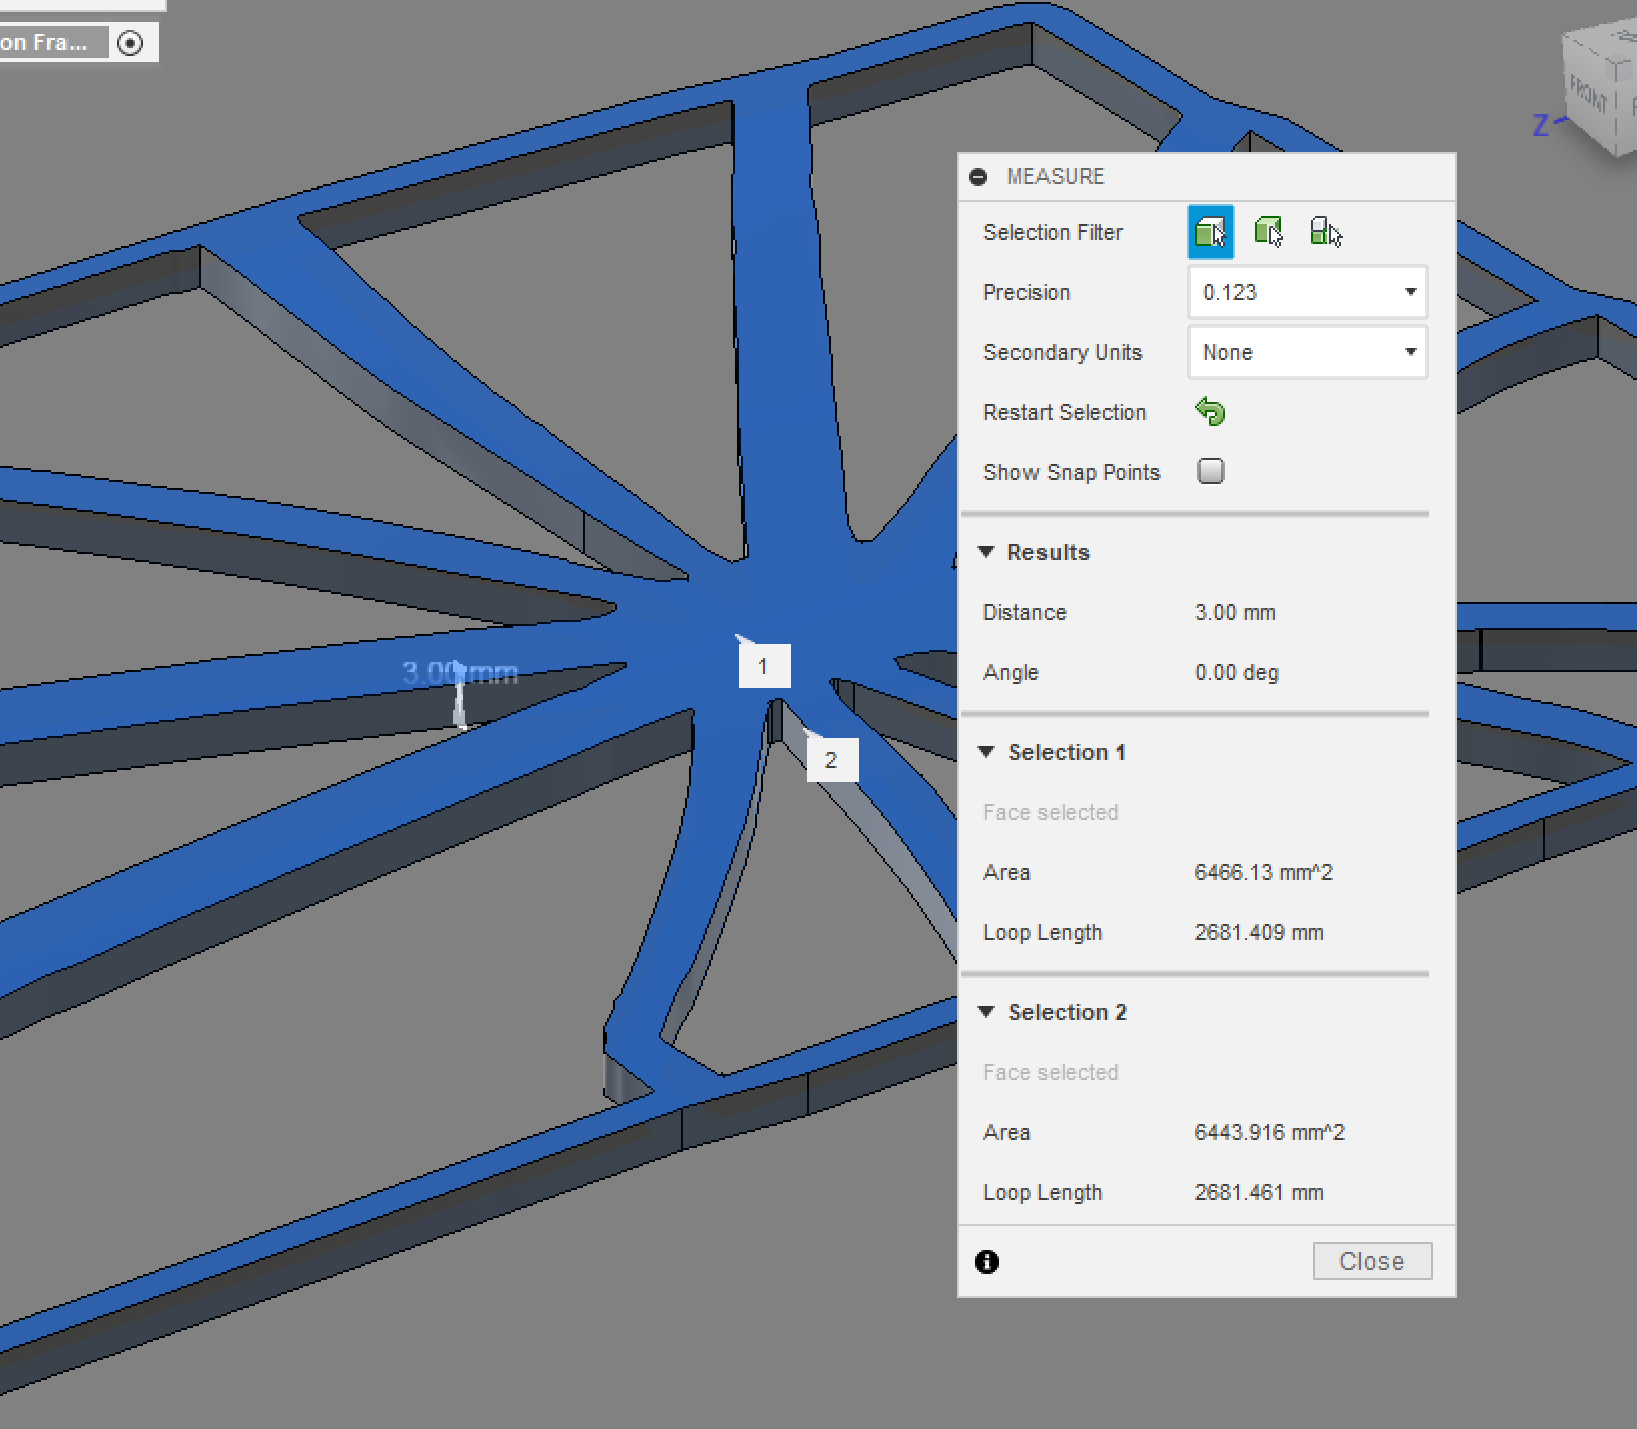Screen dimensions: 1637x1429
Task: Select the face selection filter
Action: [x=1210, y=231]
